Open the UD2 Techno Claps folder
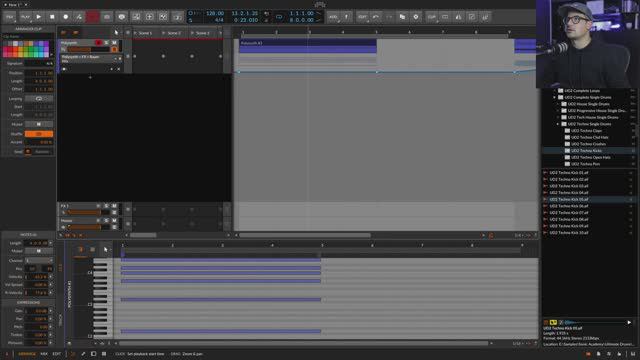Image resolution: width=640 pixels, height=360 pixels. (587, 131)
